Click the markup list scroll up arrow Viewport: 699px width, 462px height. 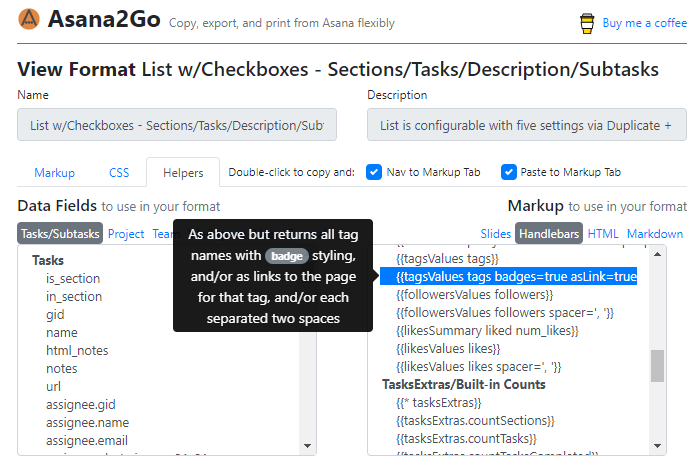tap(657, 254)
